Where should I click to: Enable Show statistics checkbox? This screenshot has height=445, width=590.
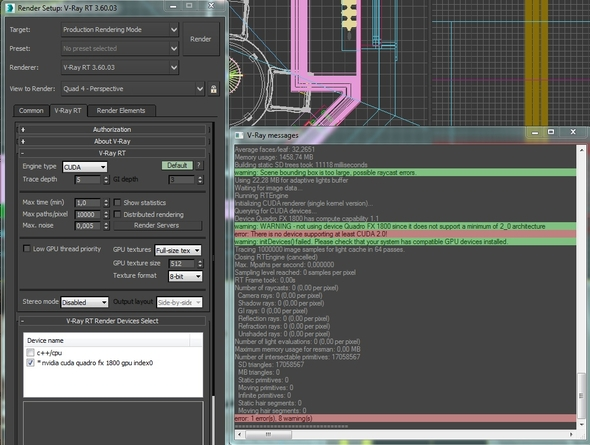click(117, 202)
